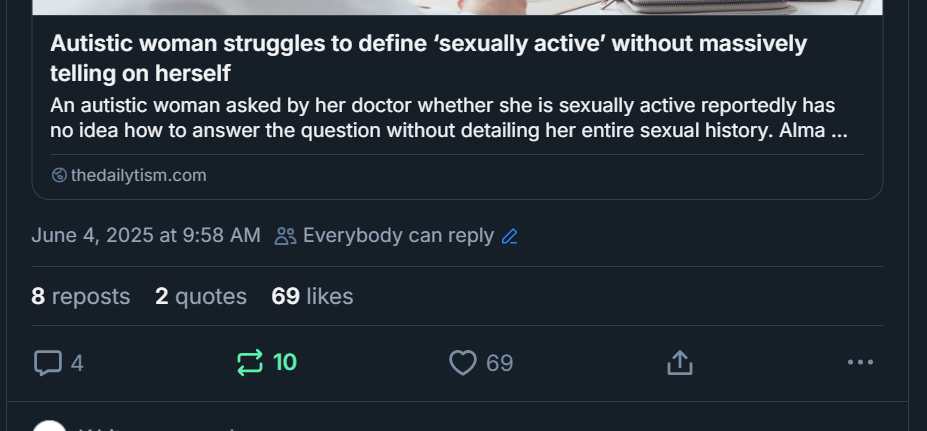Show who gave the 69 likes
Screen dimensions: 927x431
(x=312, y=296)
